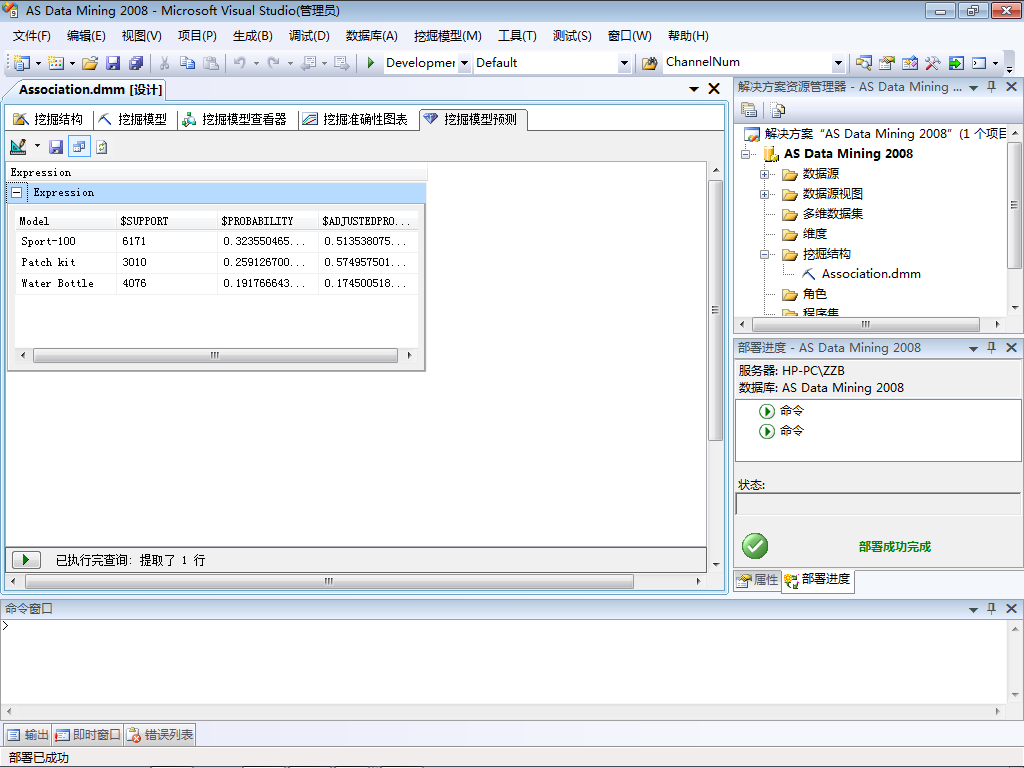Click the Copy icon in toolbar

pos(187,63)
